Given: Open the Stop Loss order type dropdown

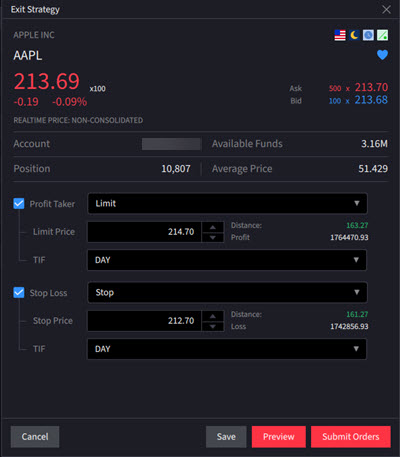Looking at the screenshot, I should tap(227, 292).
